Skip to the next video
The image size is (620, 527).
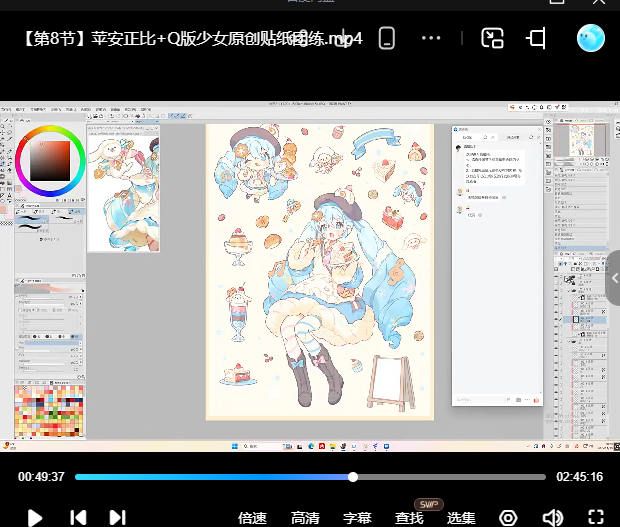point(117,517)
